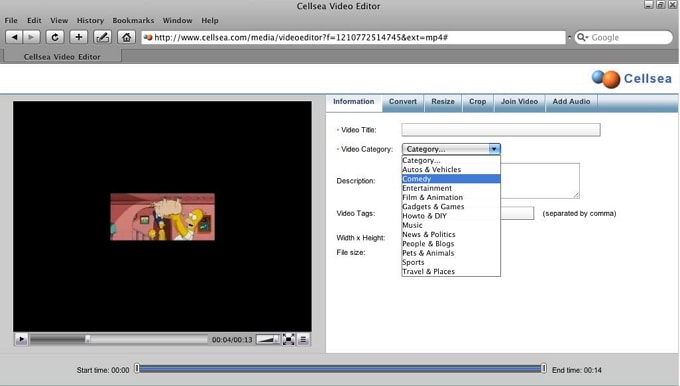
Task: Pick 'Film & Animation' category
Action: pos(451,197)
